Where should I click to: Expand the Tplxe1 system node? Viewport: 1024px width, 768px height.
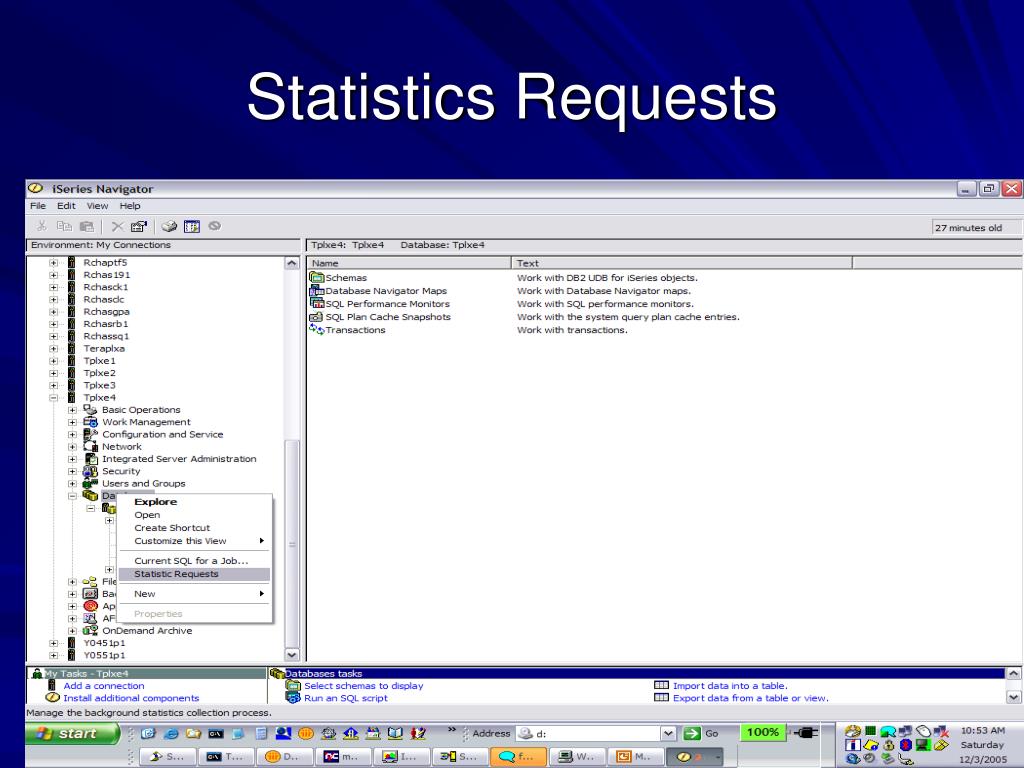point(54,361)
